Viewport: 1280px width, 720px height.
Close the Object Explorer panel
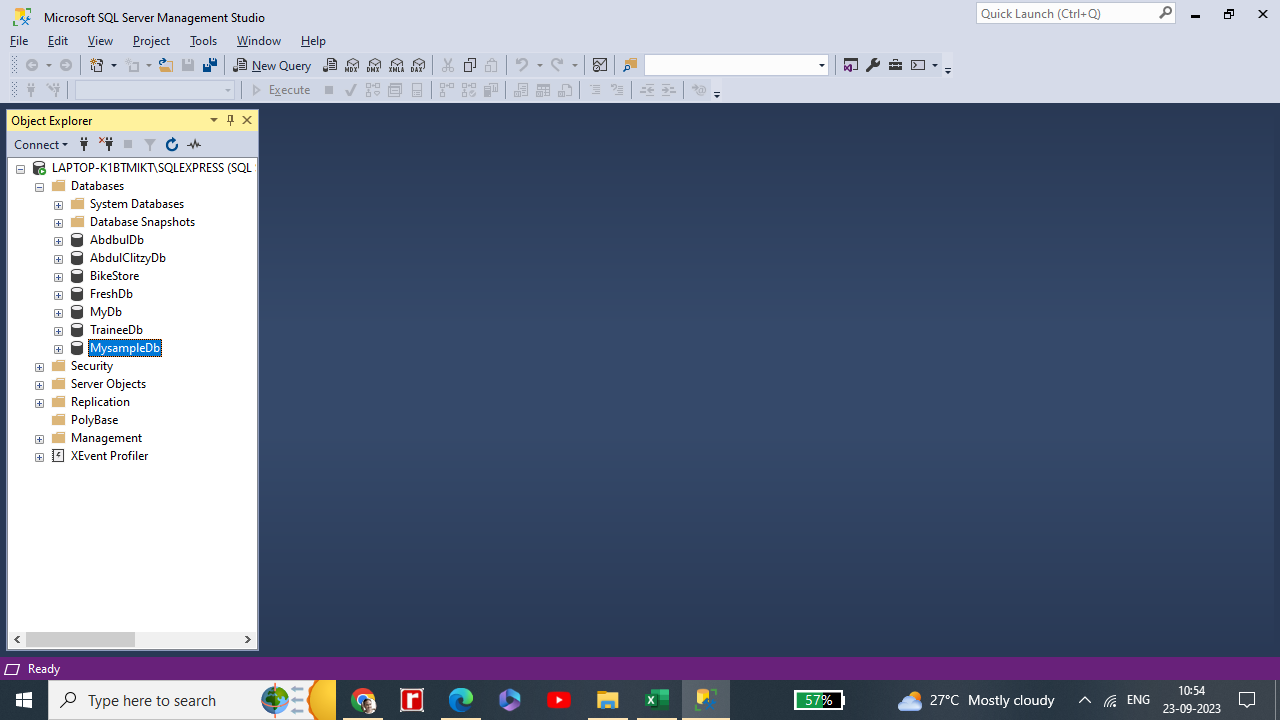pos(247,120)
